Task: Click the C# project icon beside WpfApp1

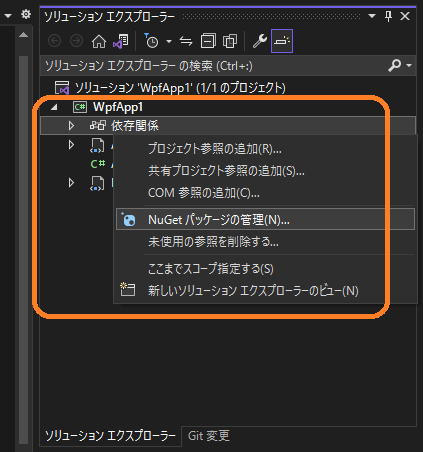Action: [x=80, y=107]
